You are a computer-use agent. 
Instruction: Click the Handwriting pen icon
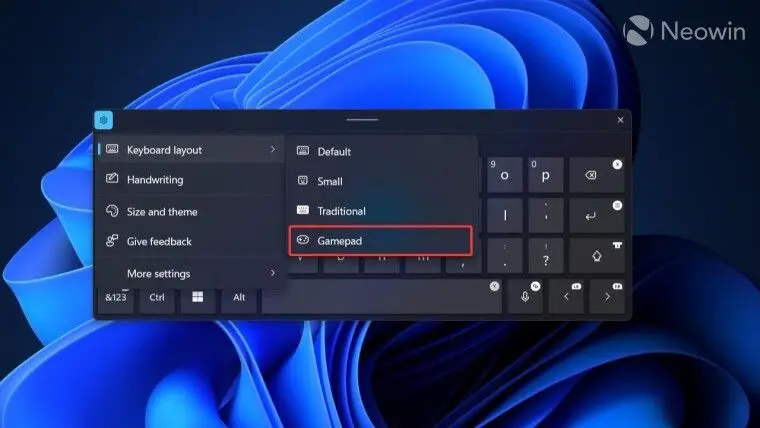tap(112, 178)
